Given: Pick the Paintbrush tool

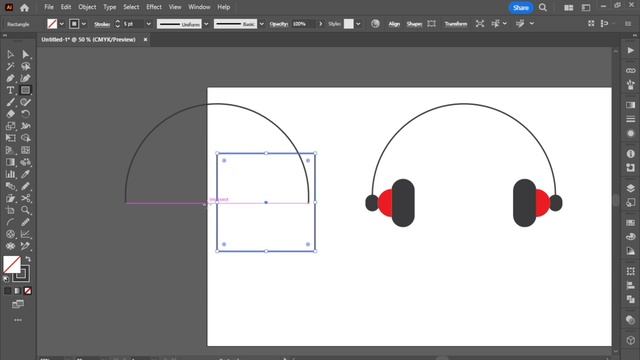Looking at the screenshot, I should pos(10,102).
